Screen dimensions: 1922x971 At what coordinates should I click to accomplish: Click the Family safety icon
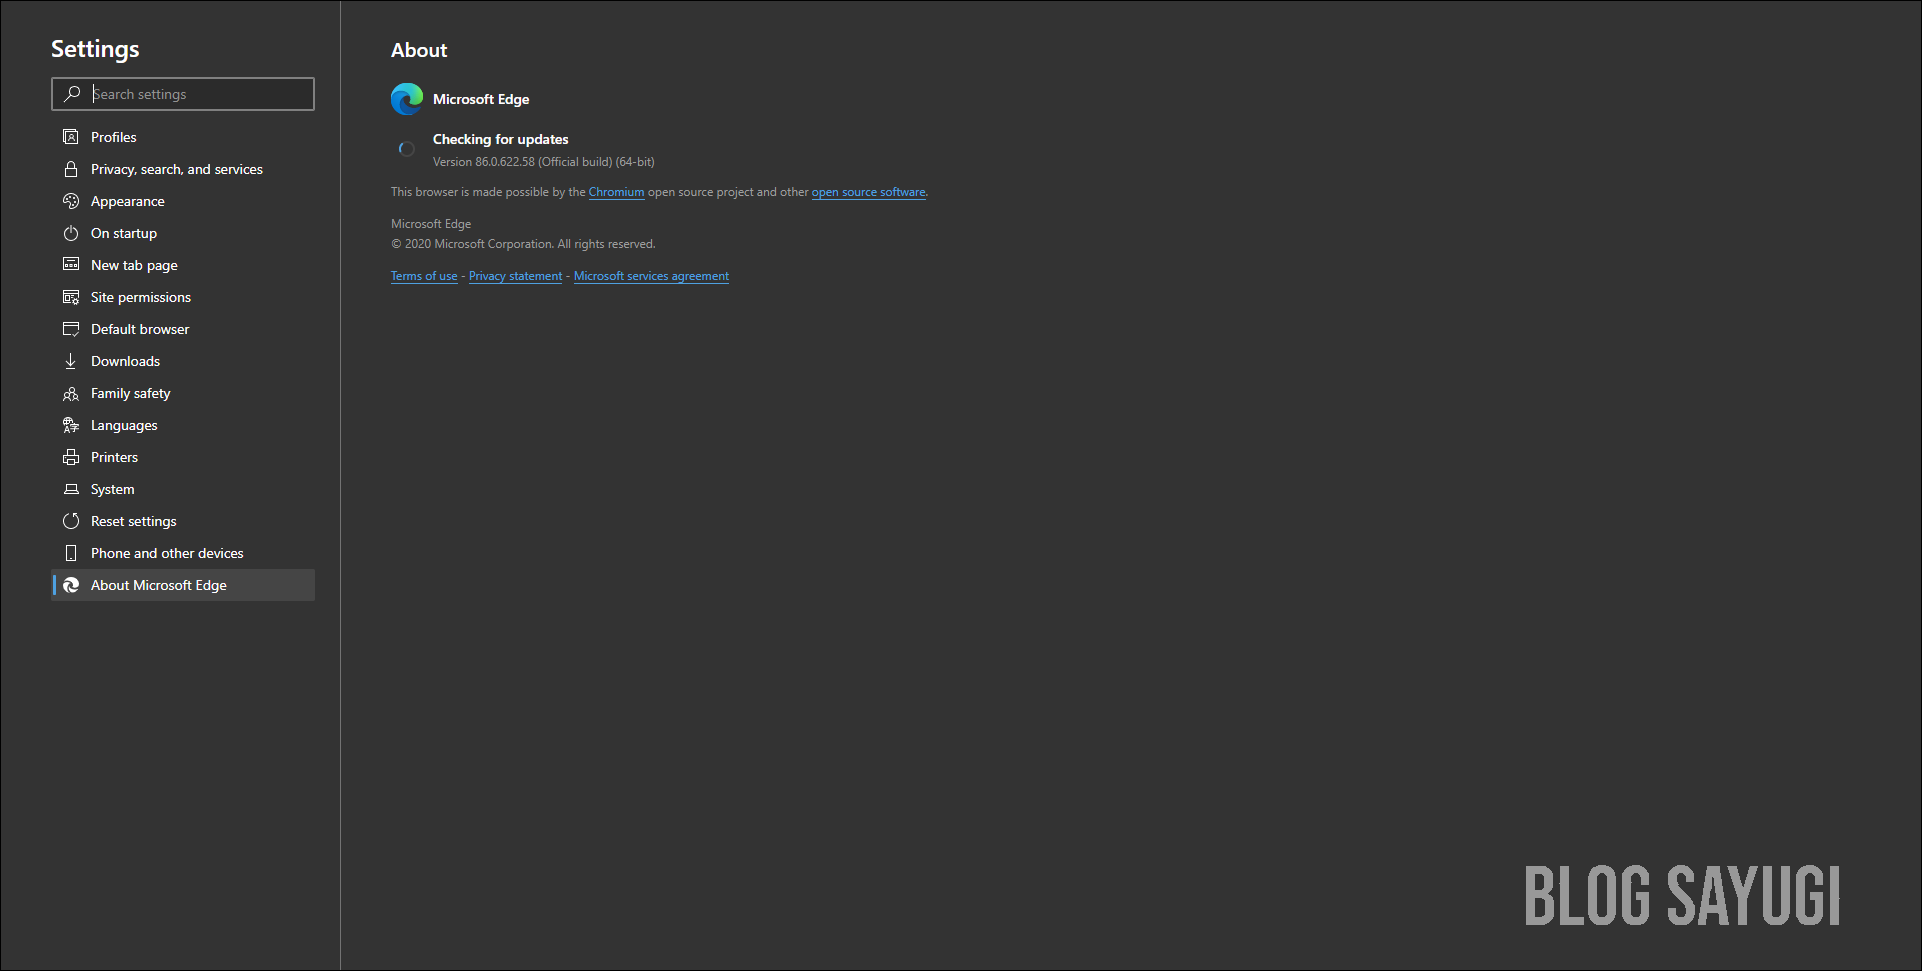click(x=70, y=393)
